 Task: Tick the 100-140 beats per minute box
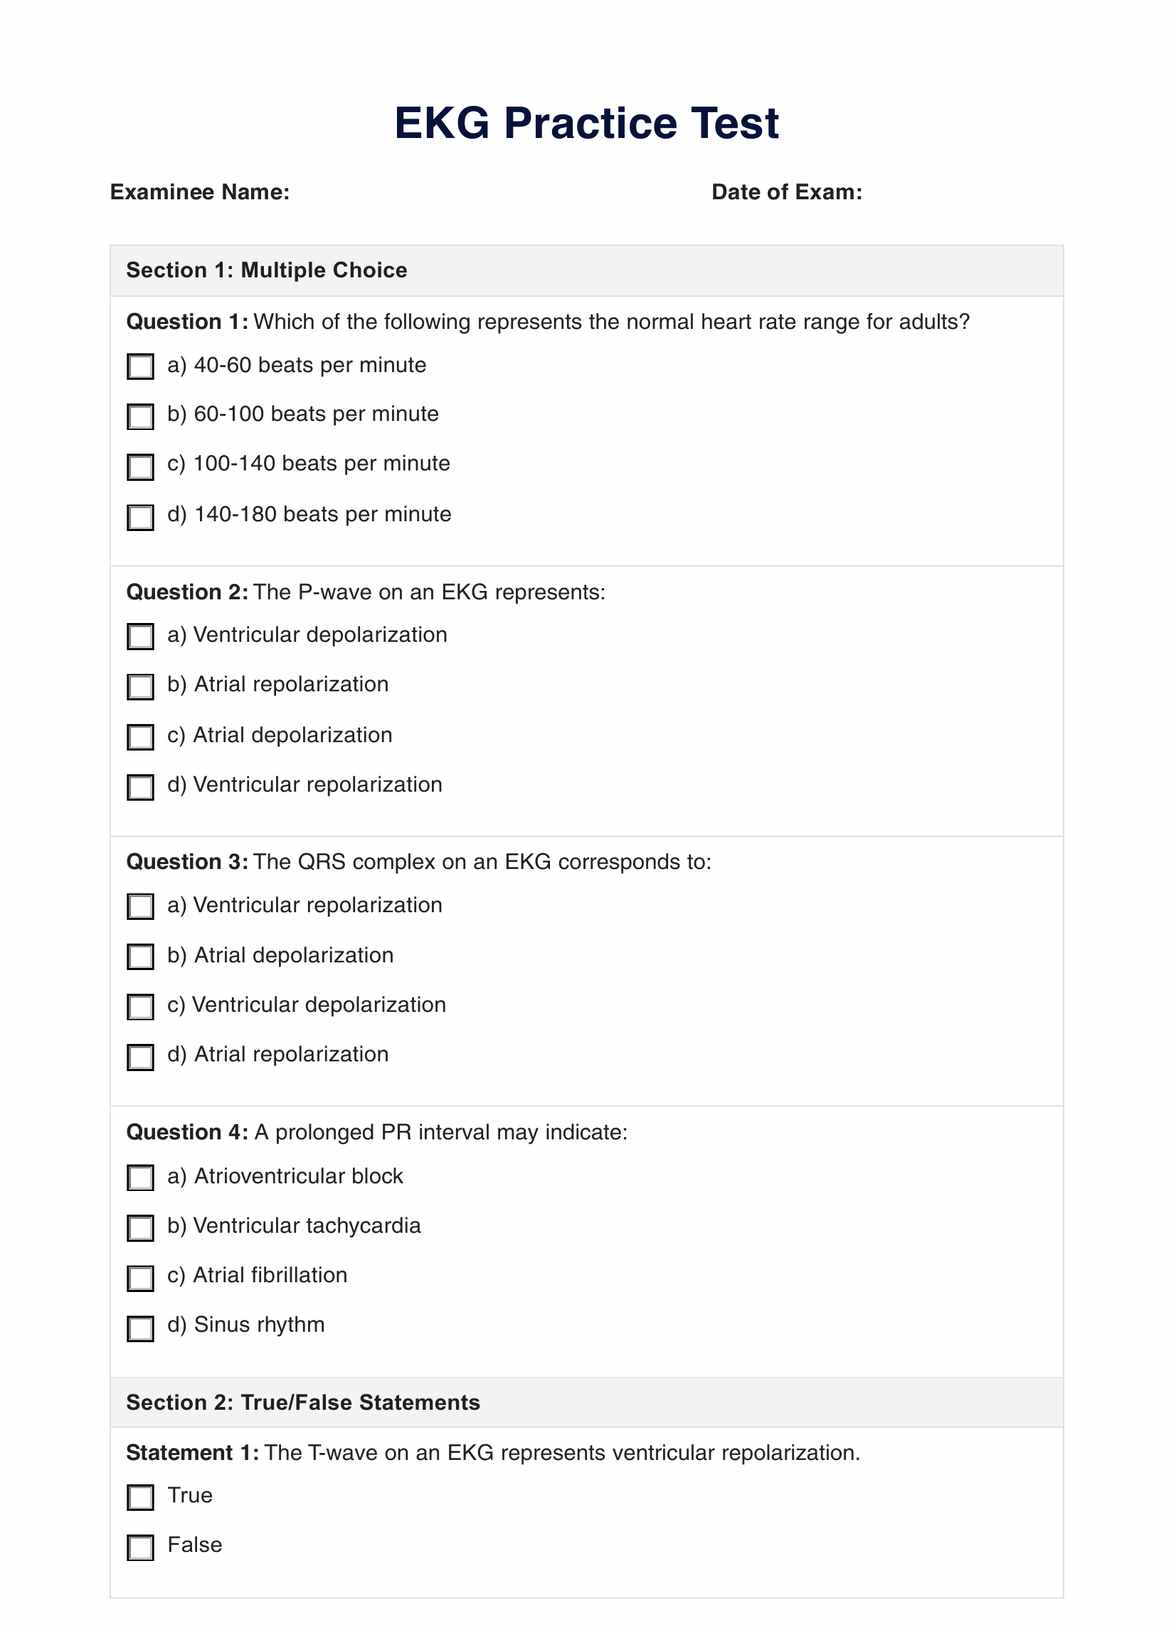(x=141, y=466)
